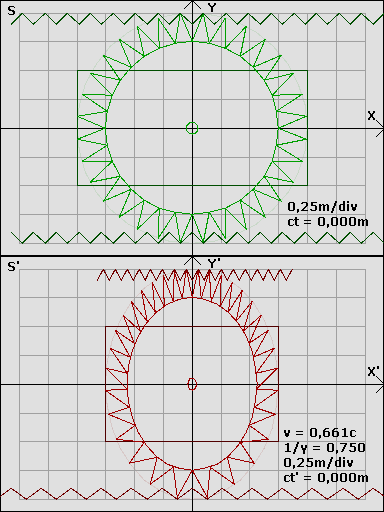384x512 pixels.
Task: Click the Y' axis arrowhead in the S' frame
Action: [x=193, y=261]
